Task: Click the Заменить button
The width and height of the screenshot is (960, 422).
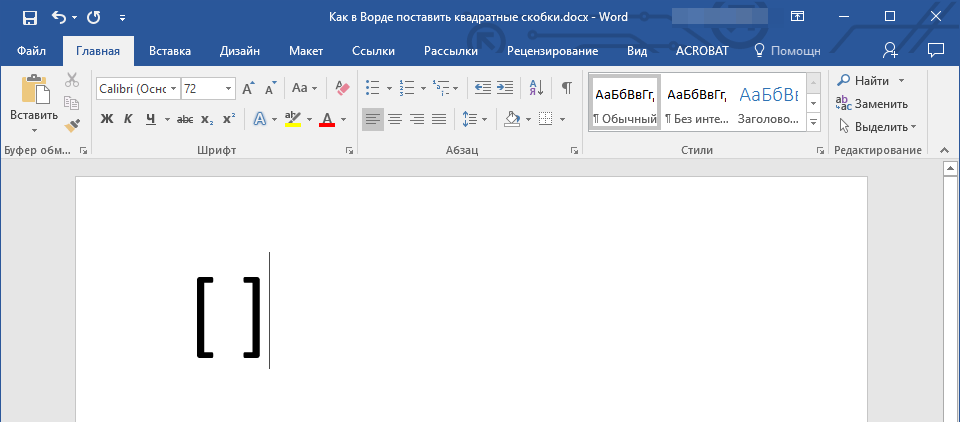Action: point(872,103)
